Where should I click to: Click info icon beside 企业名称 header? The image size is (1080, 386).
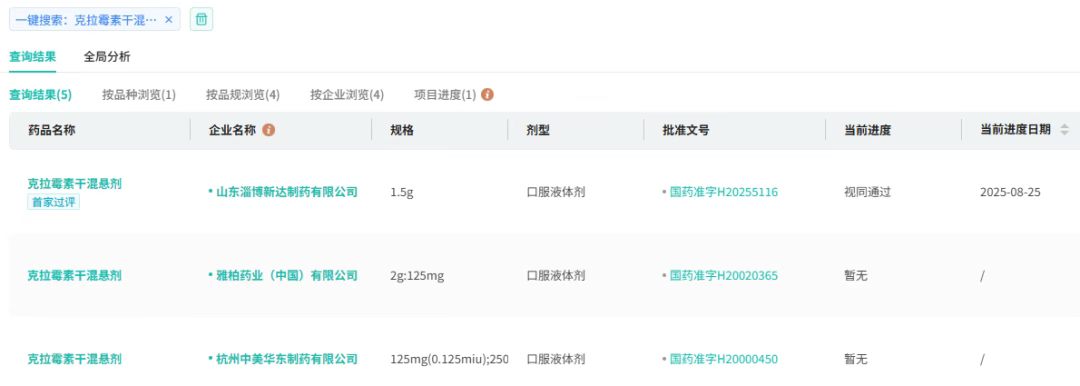pos(269,130)
